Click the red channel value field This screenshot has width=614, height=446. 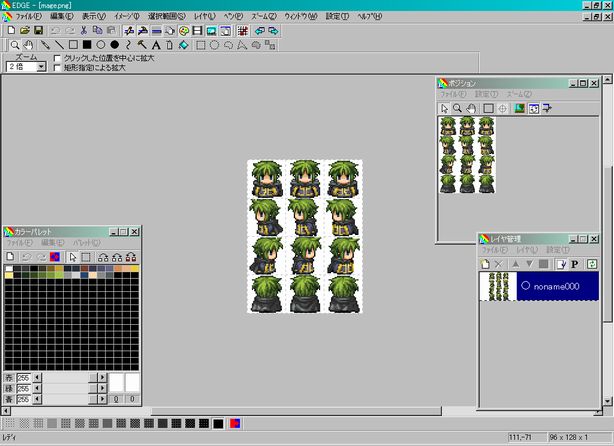(23, 377)
